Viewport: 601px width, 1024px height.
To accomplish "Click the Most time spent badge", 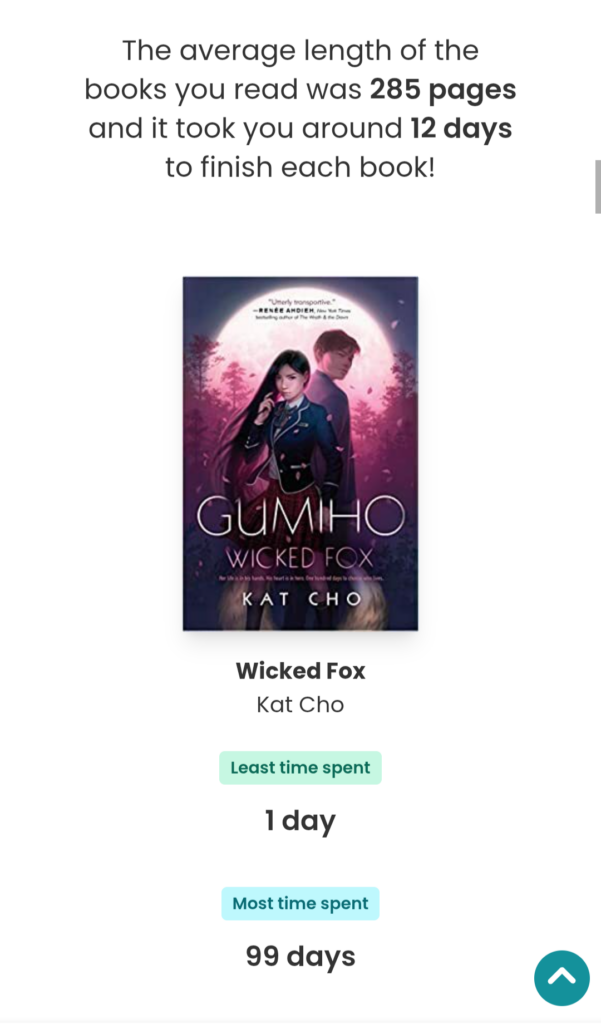I will tap(300, 904).
